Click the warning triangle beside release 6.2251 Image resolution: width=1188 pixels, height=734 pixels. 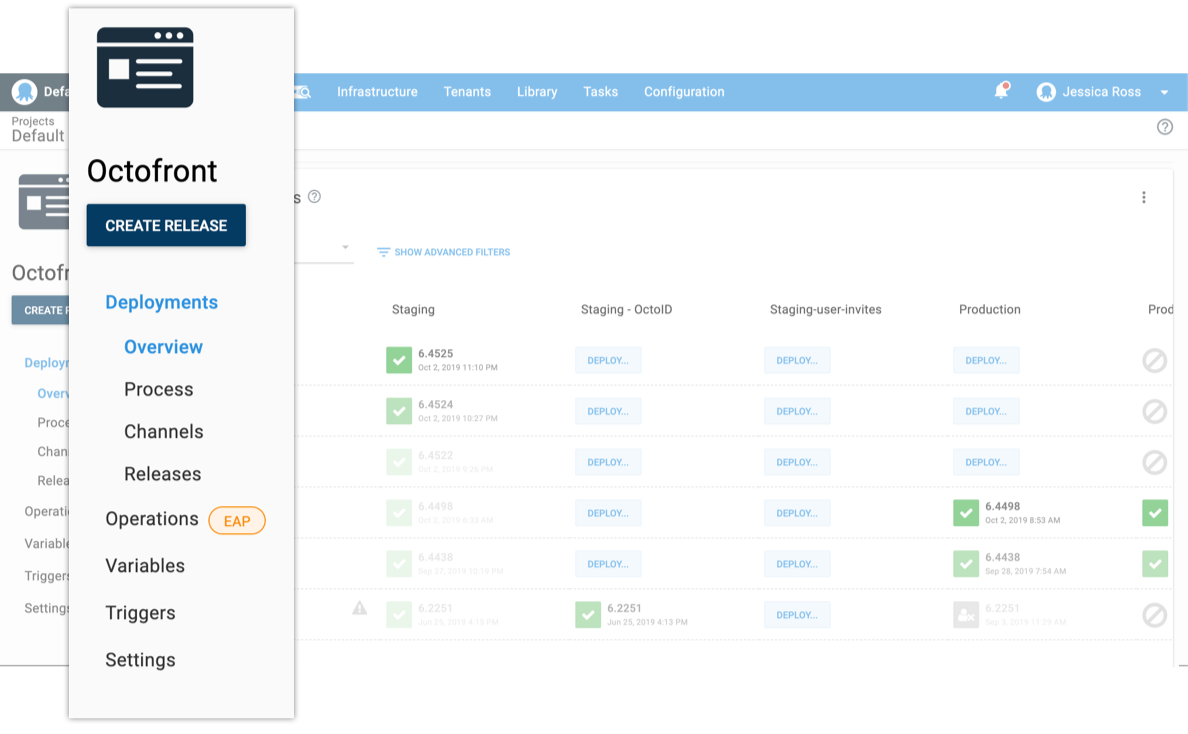(x=359, y=607)
